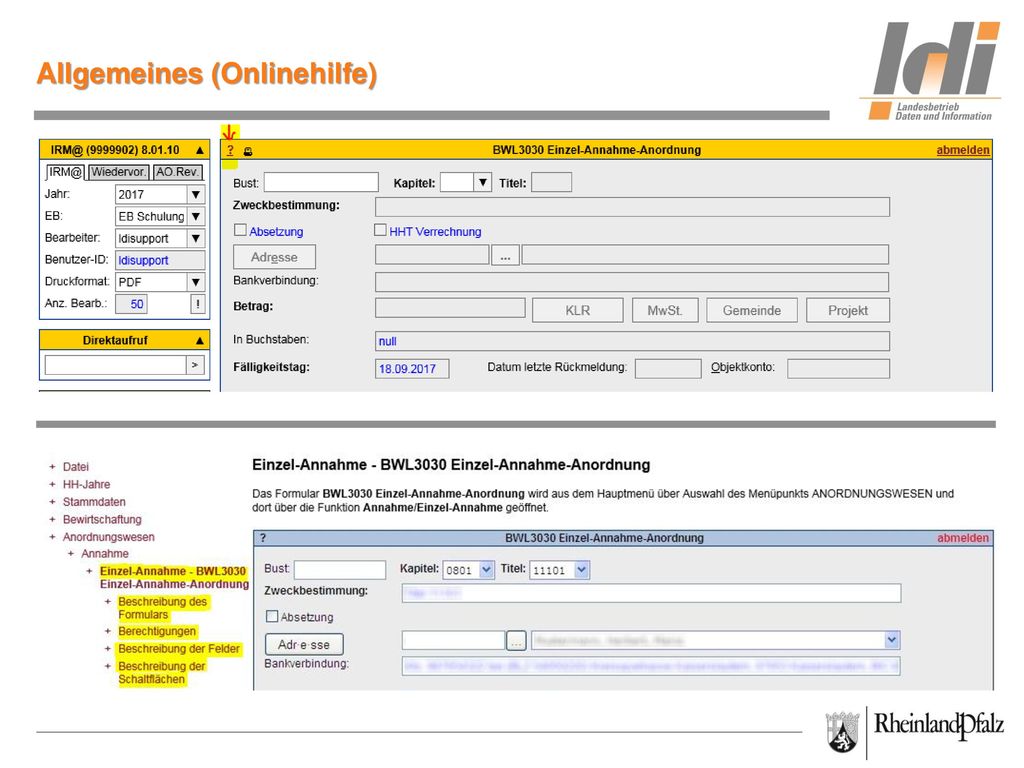Select Annahme in the help tree
1024x768 pixels.
point(104,554)
